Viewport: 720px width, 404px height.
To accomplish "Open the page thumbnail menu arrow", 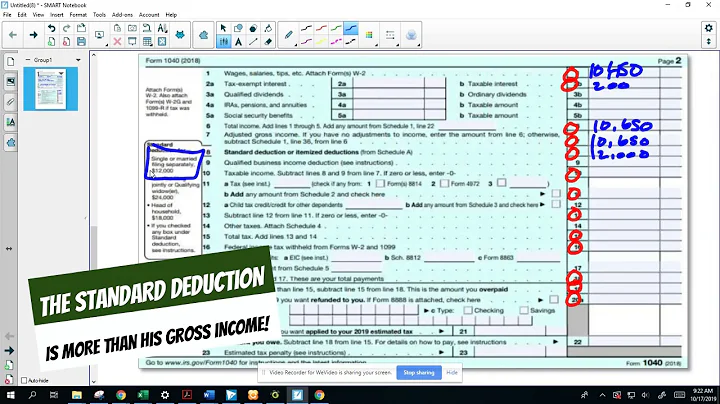I will click(x=61, y=73).
